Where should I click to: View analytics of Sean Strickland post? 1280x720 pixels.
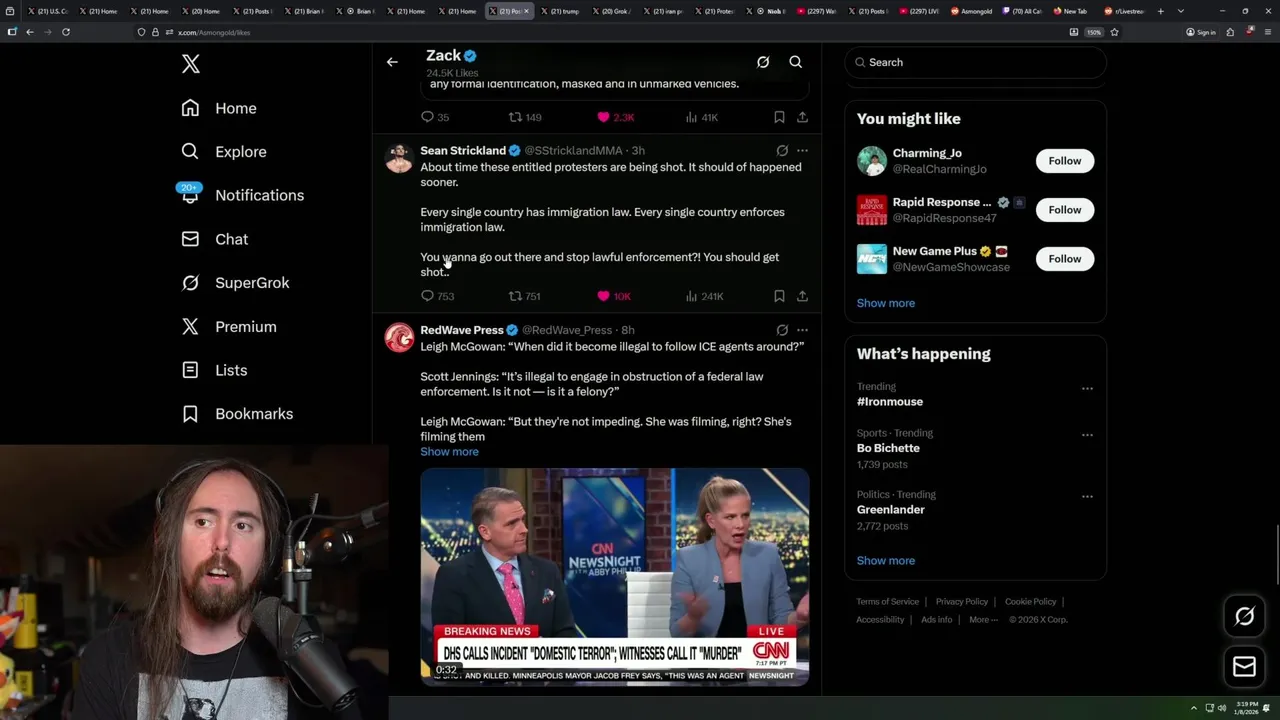tap(704, 296)
